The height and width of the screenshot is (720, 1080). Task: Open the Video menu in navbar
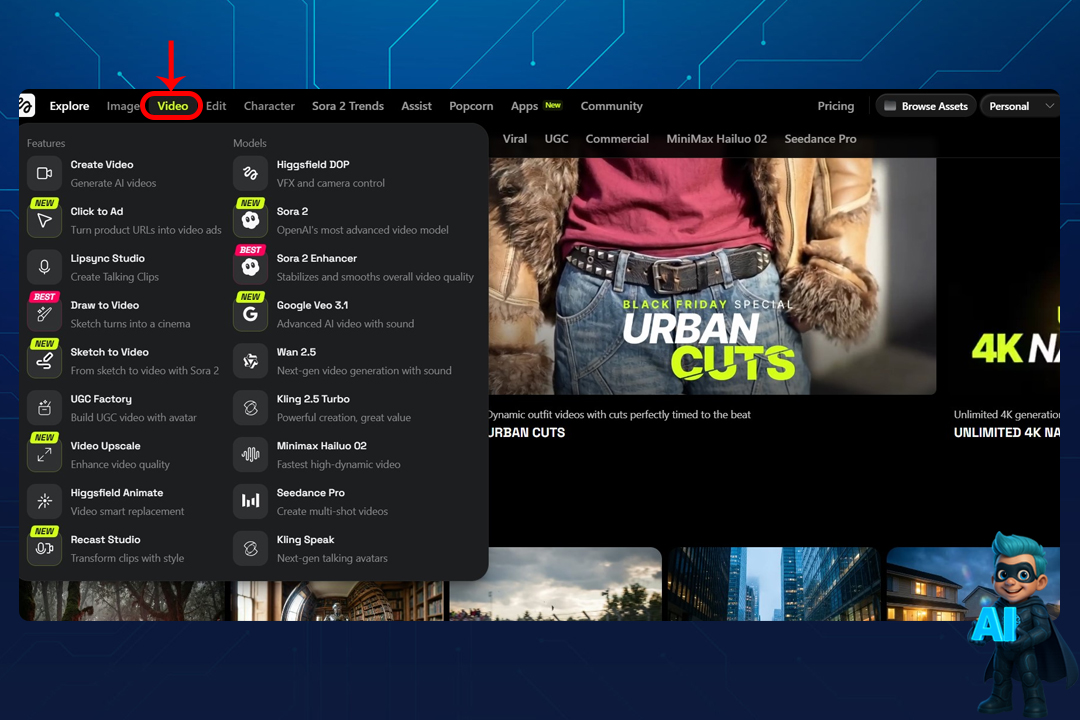tap(172, 106)
